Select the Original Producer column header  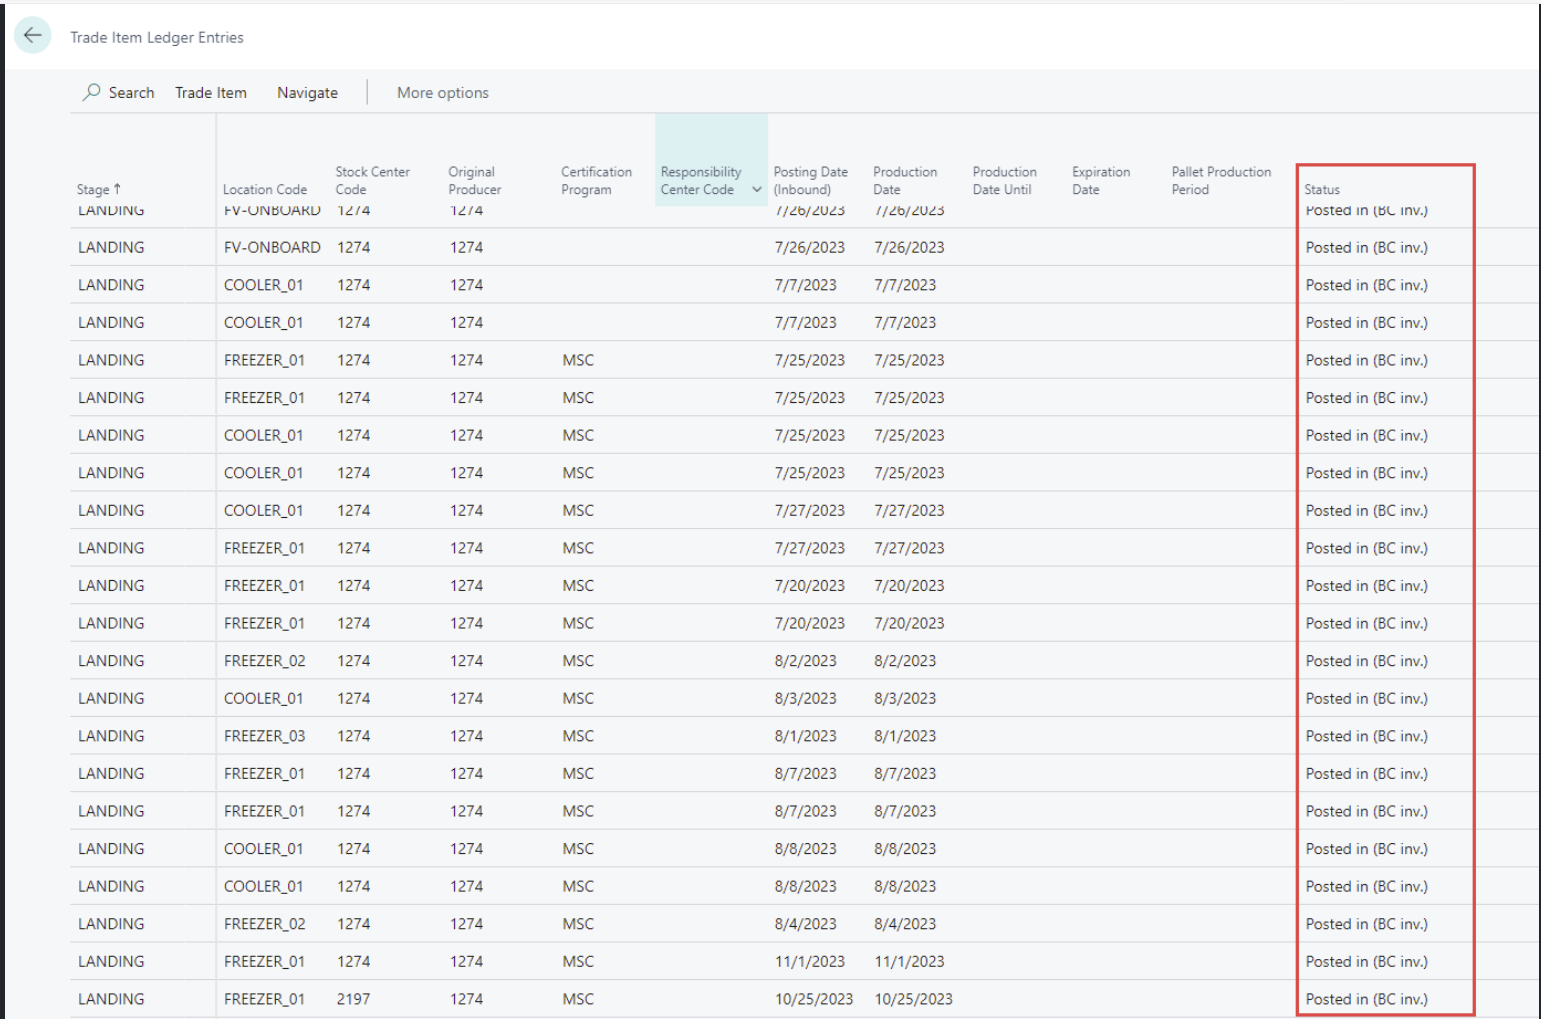pos(474,180)
